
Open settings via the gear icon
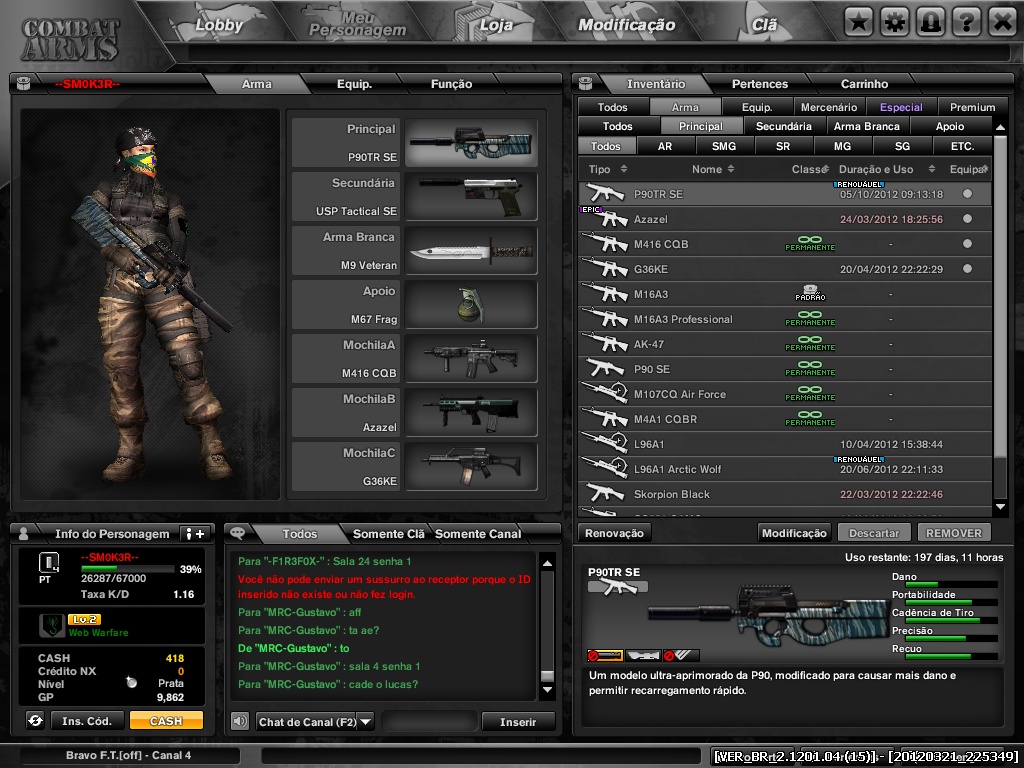(x=894, y=21)
